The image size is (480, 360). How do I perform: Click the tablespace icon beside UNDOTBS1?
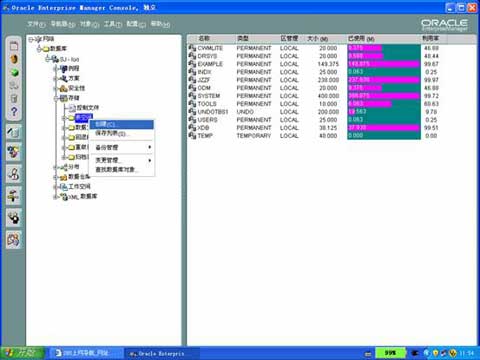(x=192, y=112)
